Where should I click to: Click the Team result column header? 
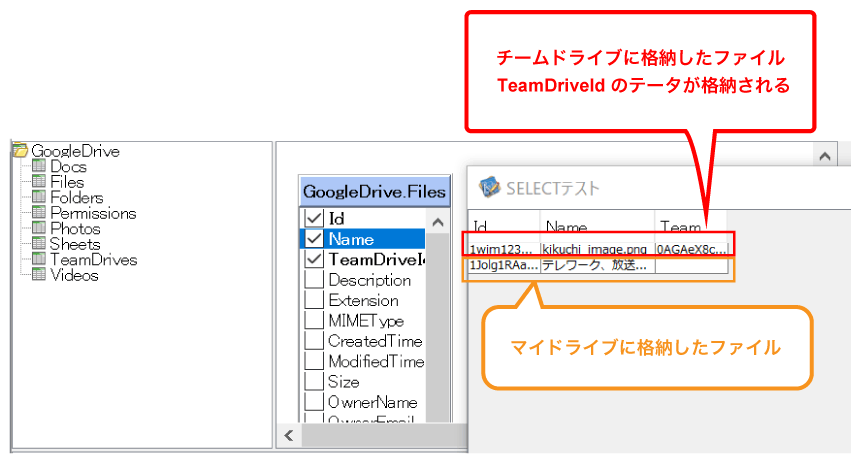pyautogui.click(x=690, y=226)
